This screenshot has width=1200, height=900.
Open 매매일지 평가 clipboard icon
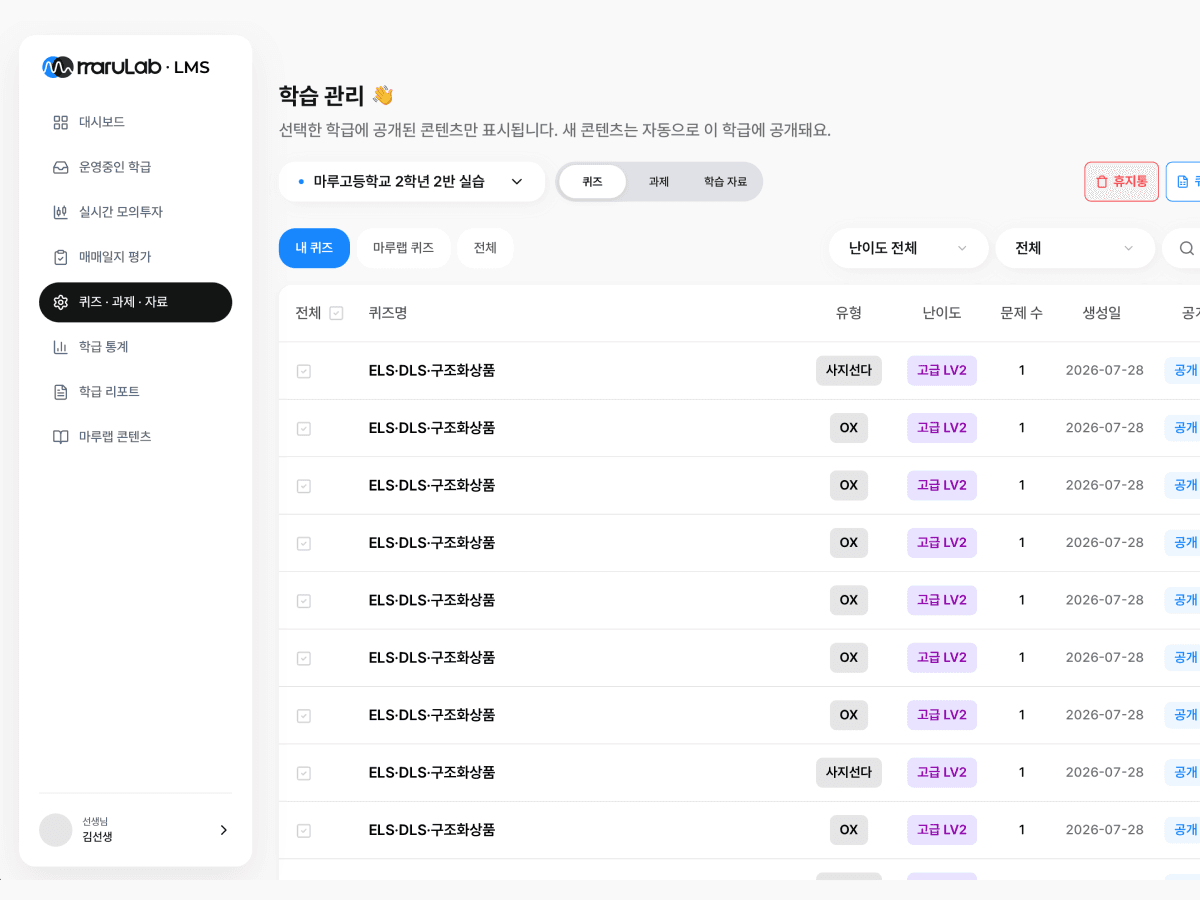(x=61, y=257)
